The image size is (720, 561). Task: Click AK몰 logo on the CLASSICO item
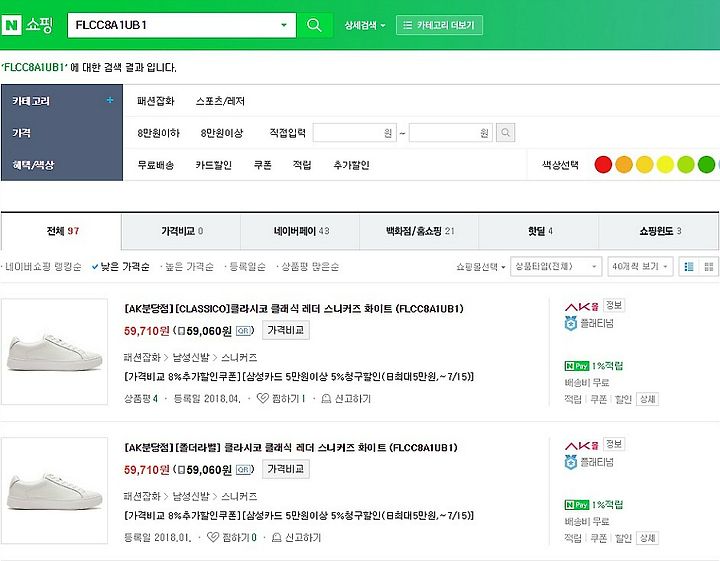[x=582, y=307]
